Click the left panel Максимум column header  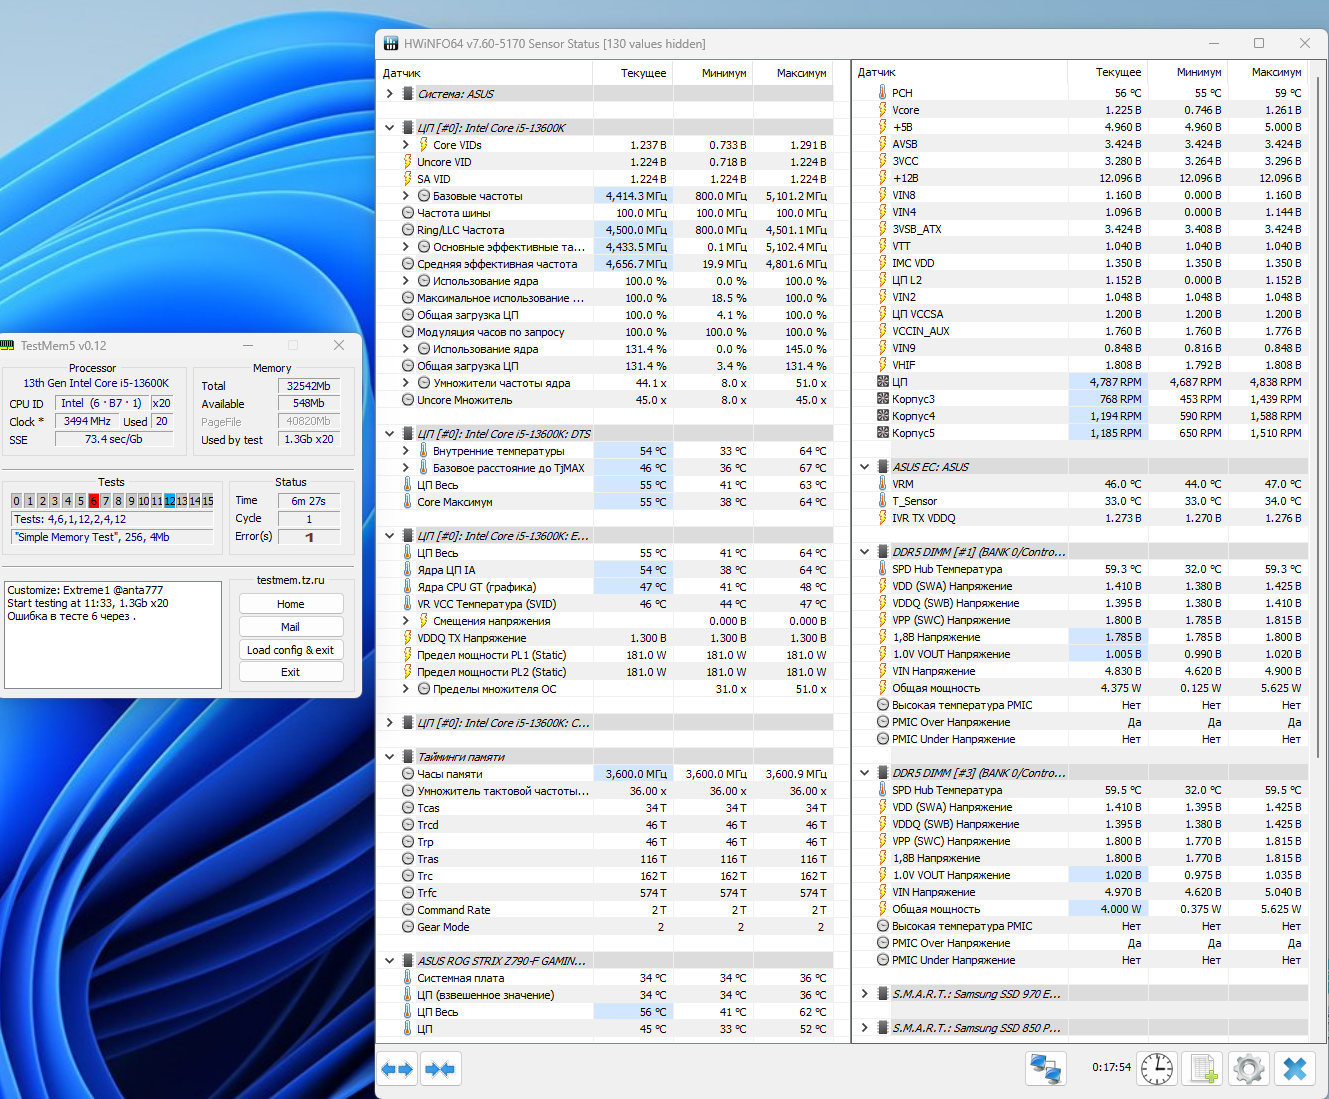(793, 73)
